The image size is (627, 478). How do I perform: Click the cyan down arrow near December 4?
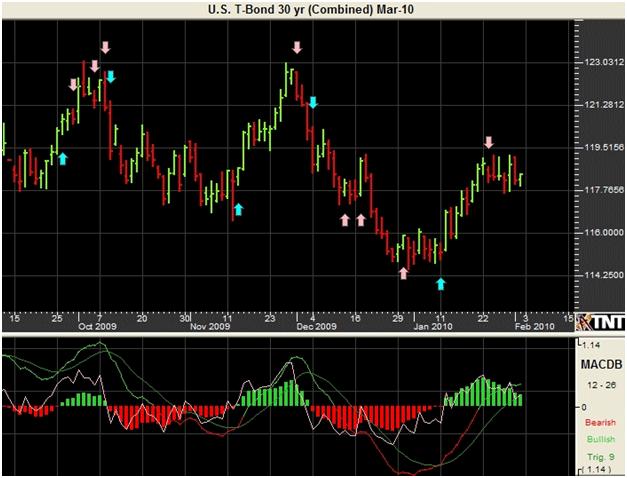(313, 102)
